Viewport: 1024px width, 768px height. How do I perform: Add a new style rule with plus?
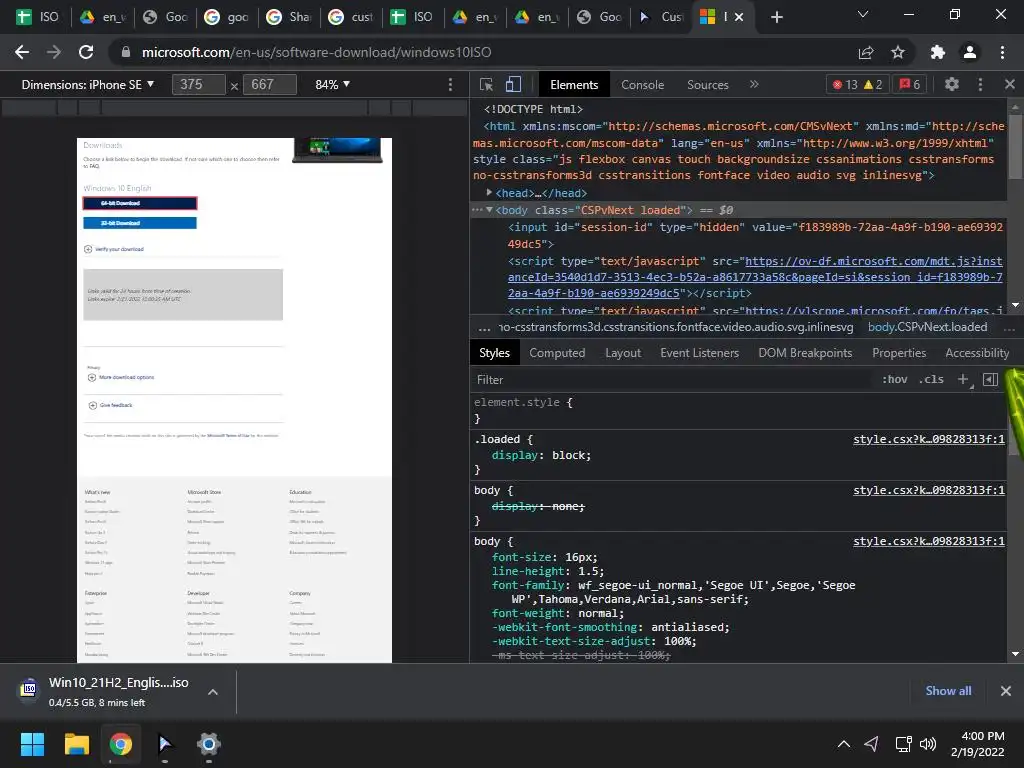[963, 379]
